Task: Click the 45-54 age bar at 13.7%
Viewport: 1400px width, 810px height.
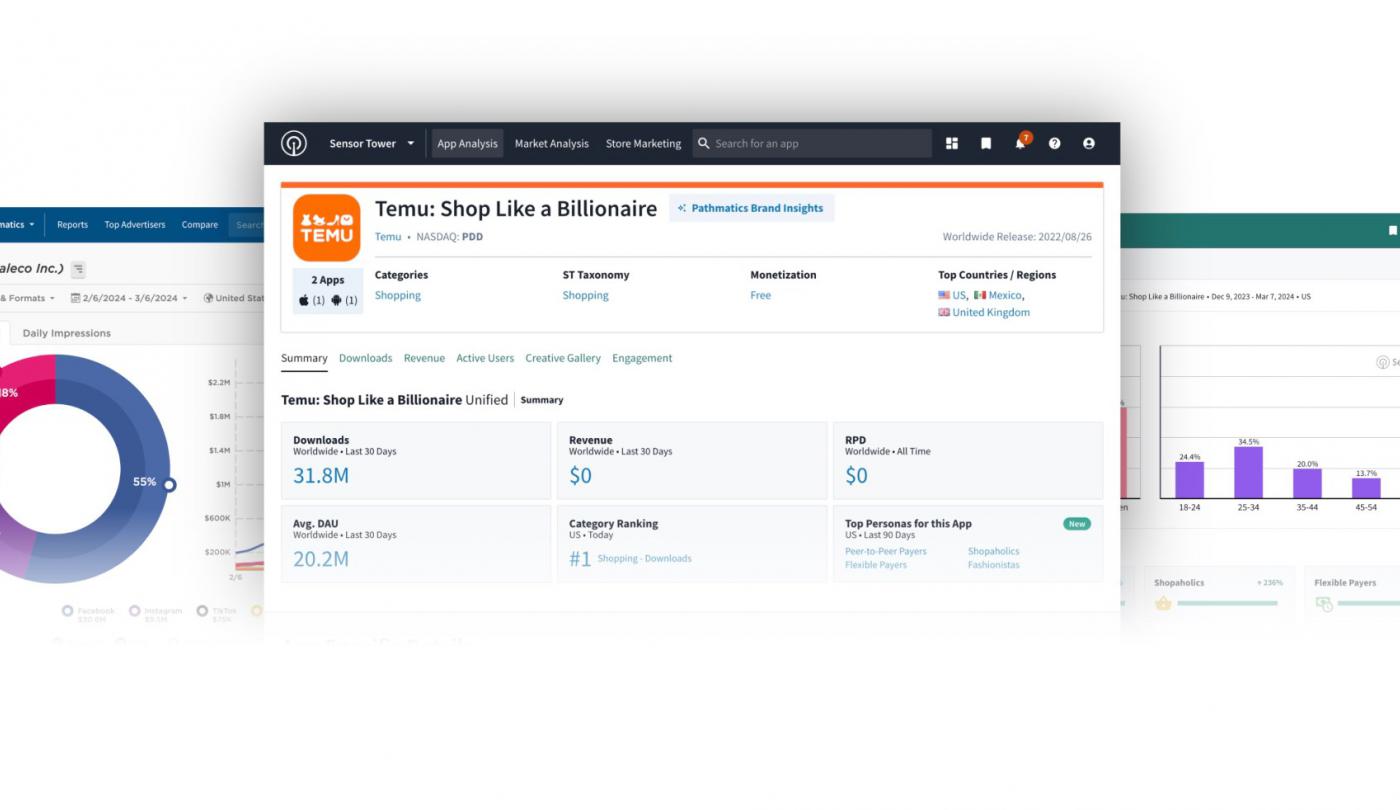Action: [x=1366, y=488]
